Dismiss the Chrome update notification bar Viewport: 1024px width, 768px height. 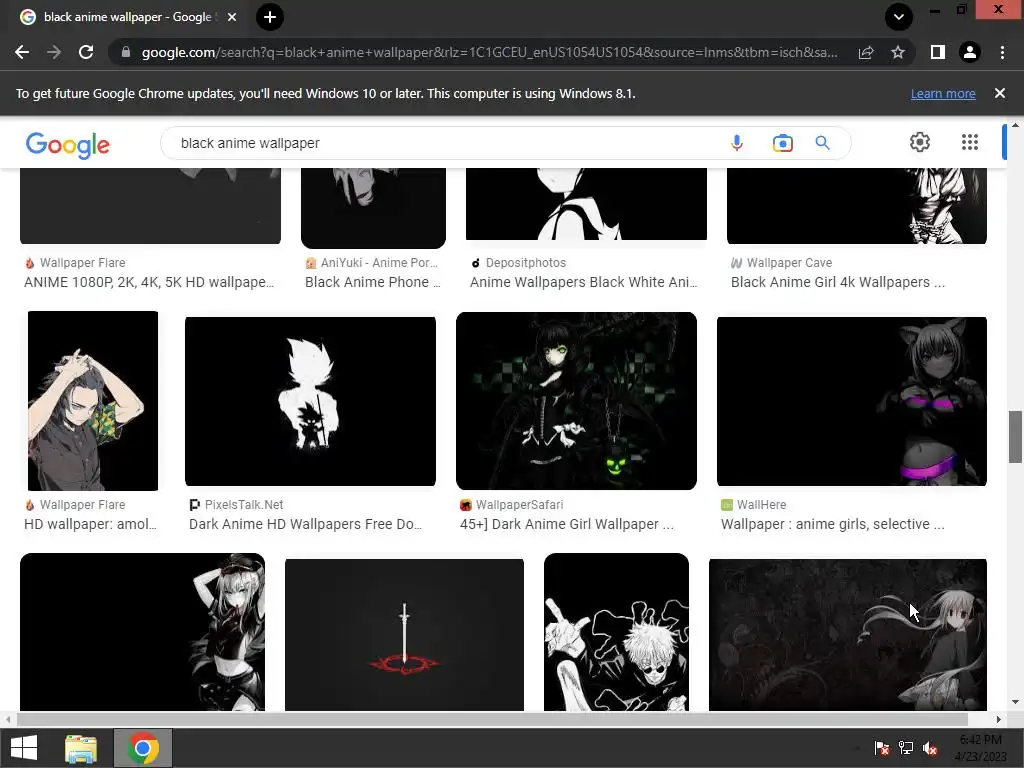coord(1000,93)
